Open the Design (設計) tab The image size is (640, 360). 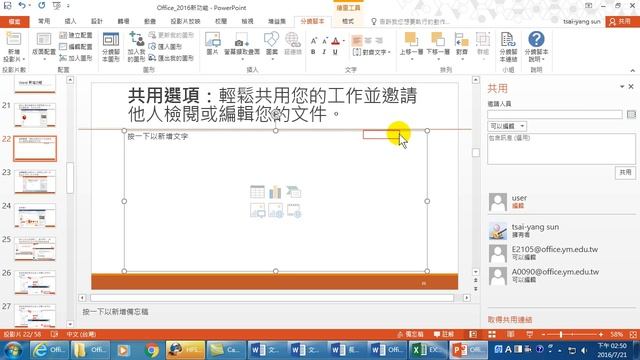(x=97, y=21)
